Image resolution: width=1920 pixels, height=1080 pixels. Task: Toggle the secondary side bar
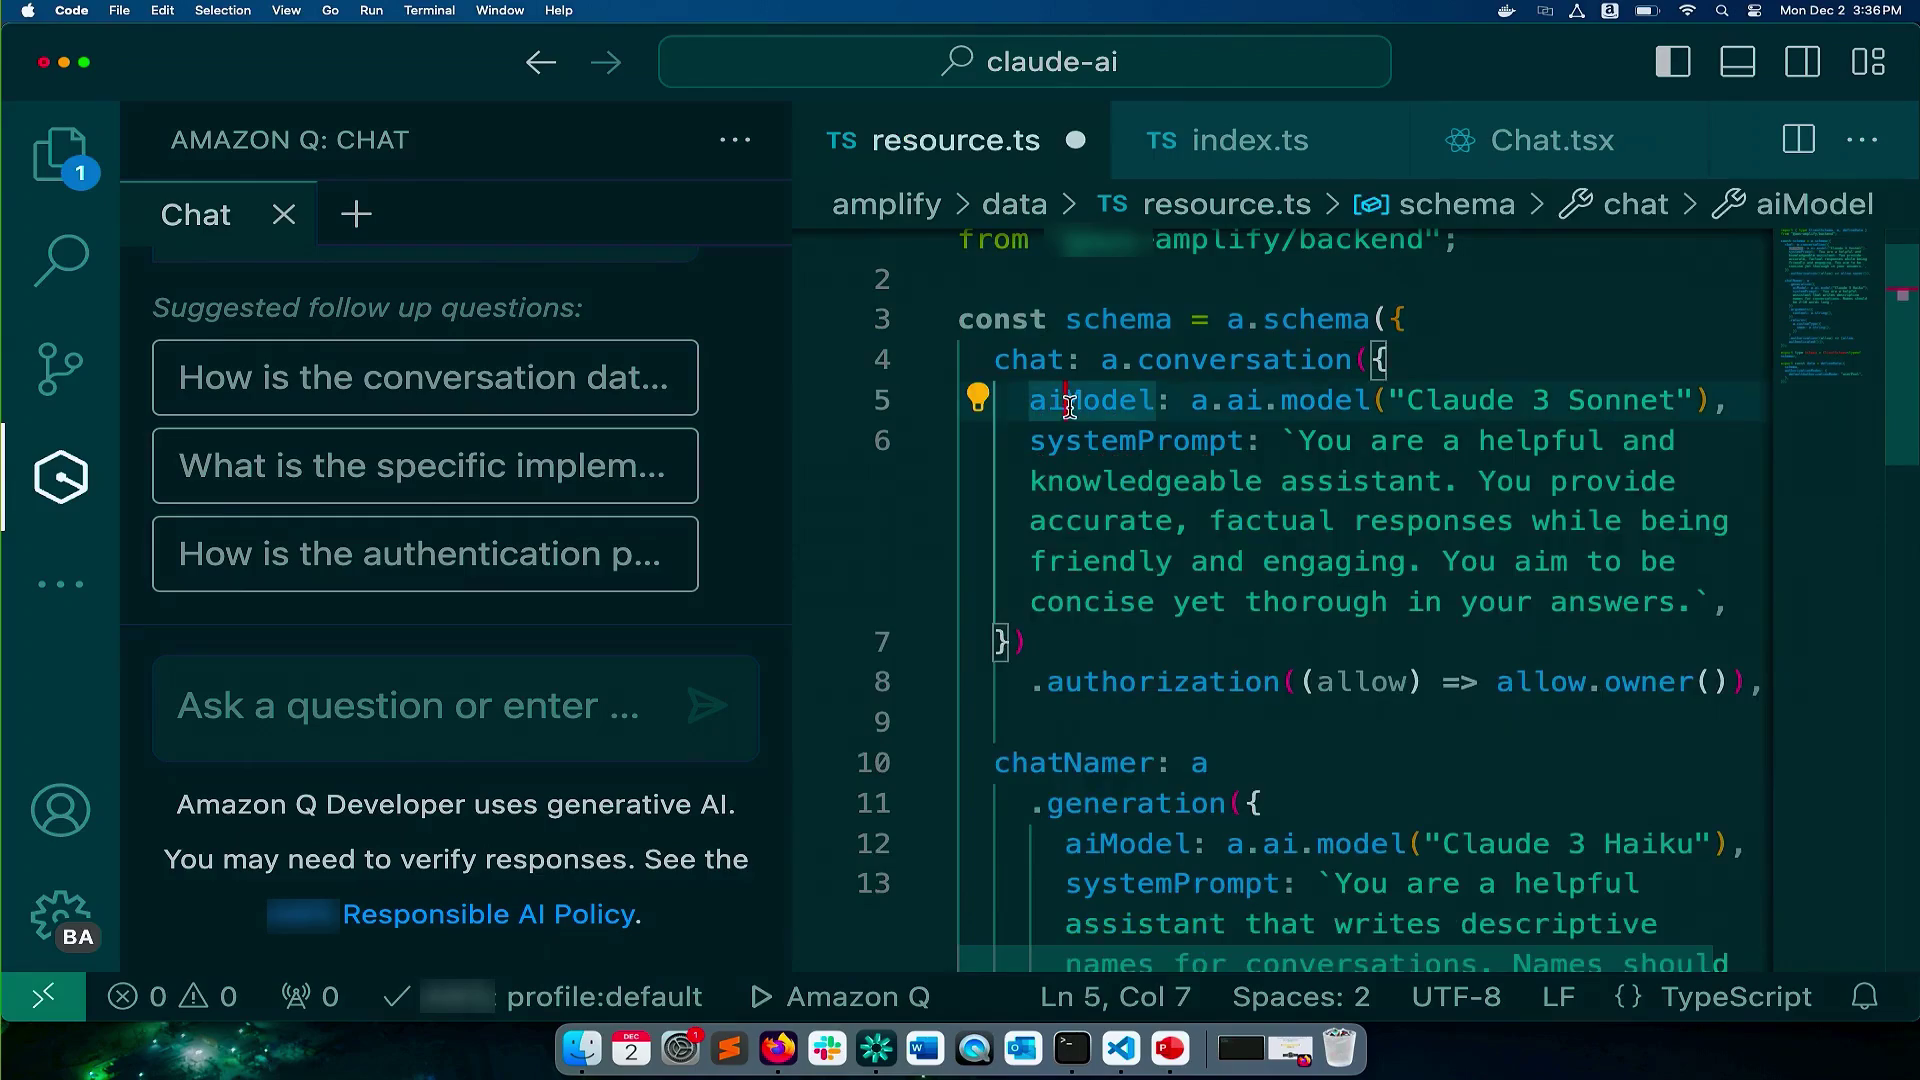1803,62
